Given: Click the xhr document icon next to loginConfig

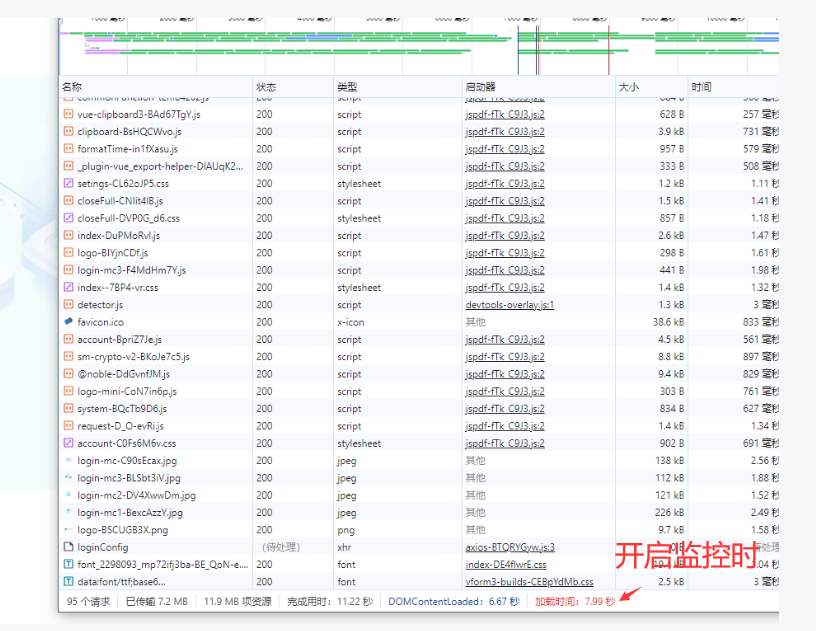Looking at the screenshot, I should click(67, 547).
